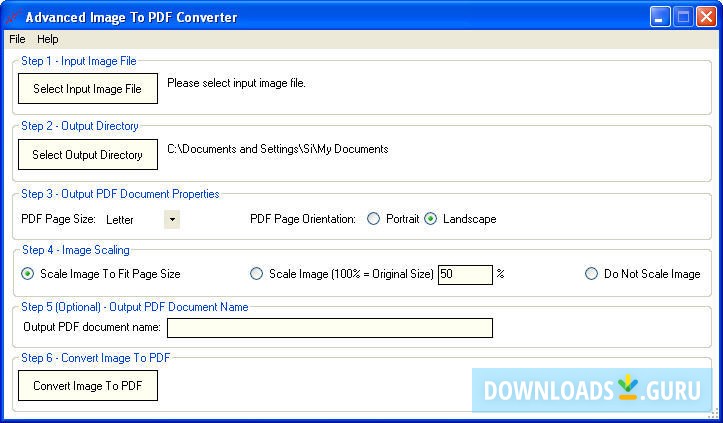Click 'PDF Page Size:' label
Screen dimensions: 723x423
point(59,219)
